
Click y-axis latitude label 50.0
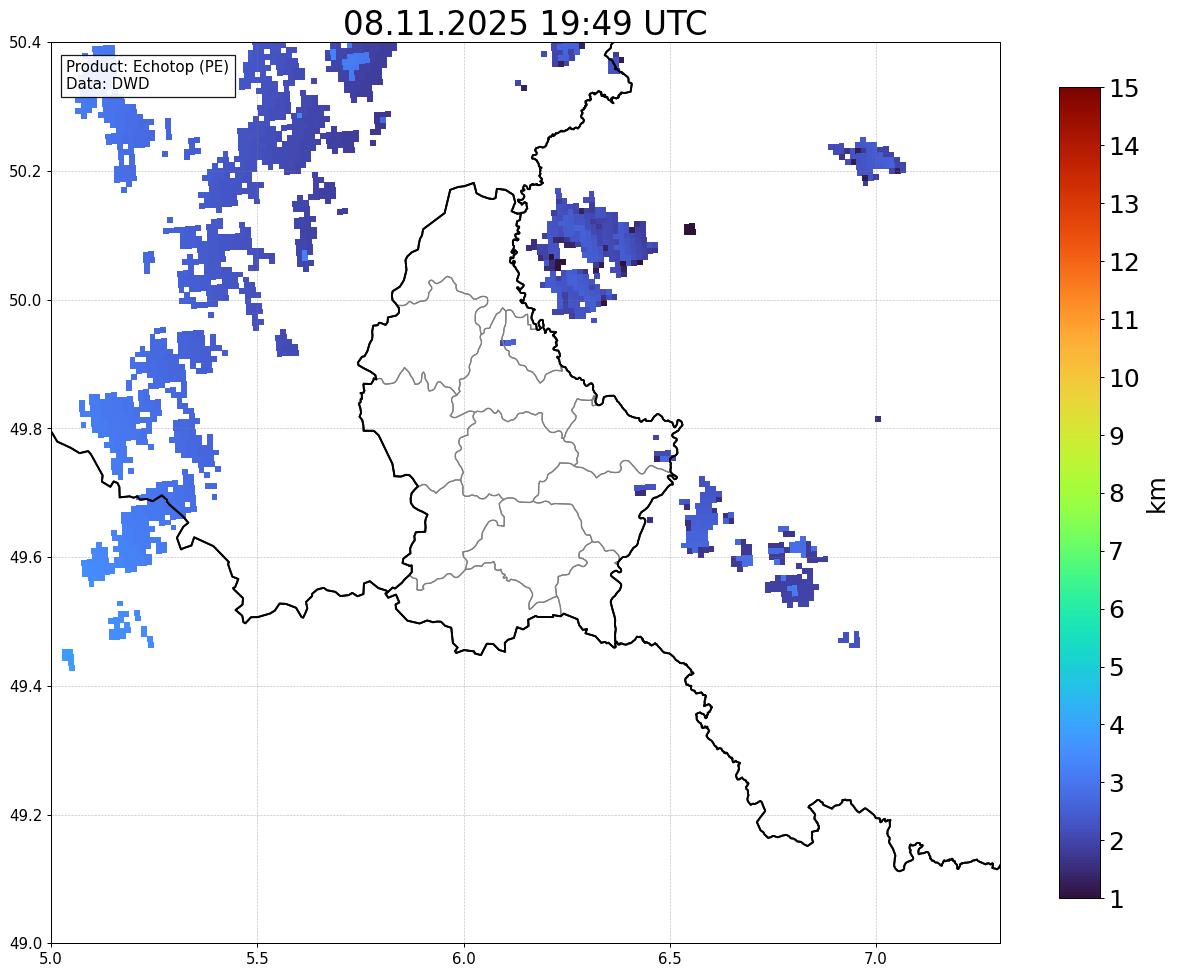tap(24, 301)
